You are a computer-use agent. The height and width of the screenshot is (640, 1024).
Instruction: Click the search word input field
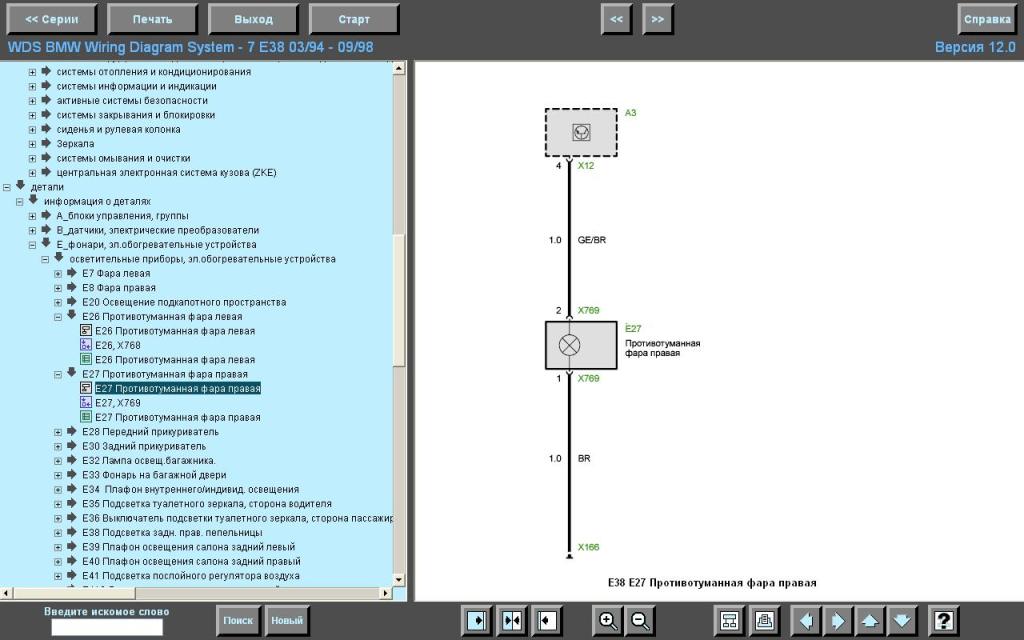107,627
